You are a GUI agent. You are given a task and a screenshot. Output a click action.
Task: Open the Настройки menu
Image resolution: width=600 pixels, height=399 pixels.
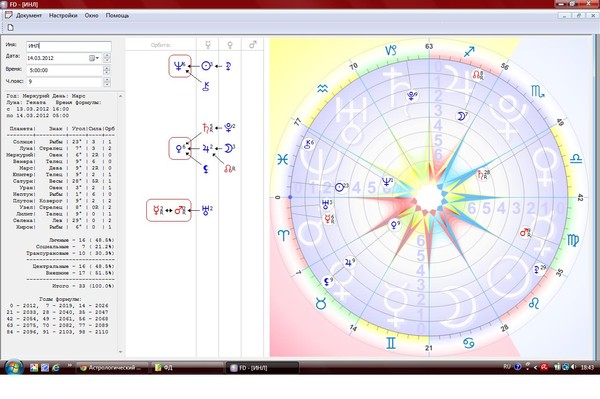(63, 15)
